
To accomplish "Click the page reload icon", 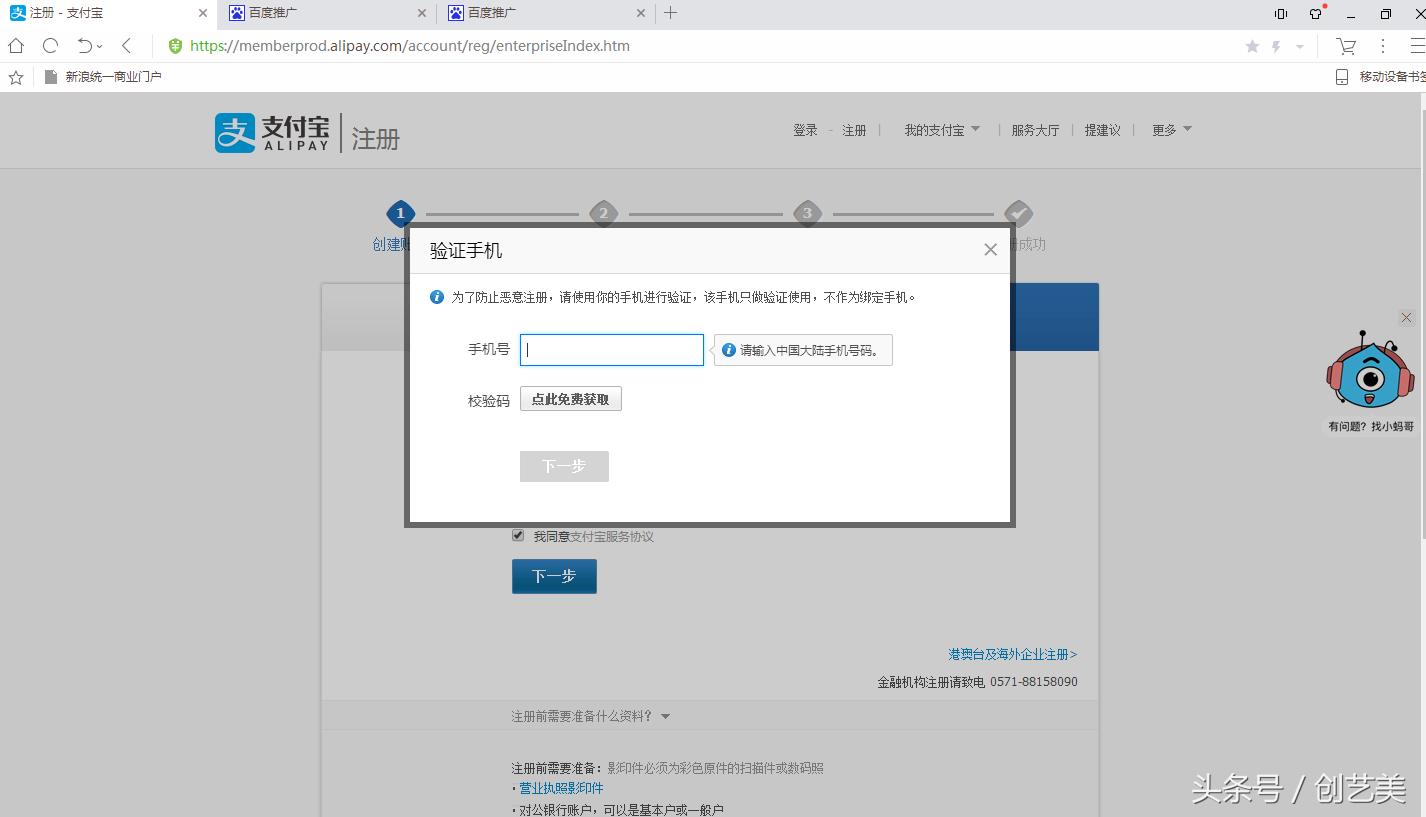I will tap(50, 45).
